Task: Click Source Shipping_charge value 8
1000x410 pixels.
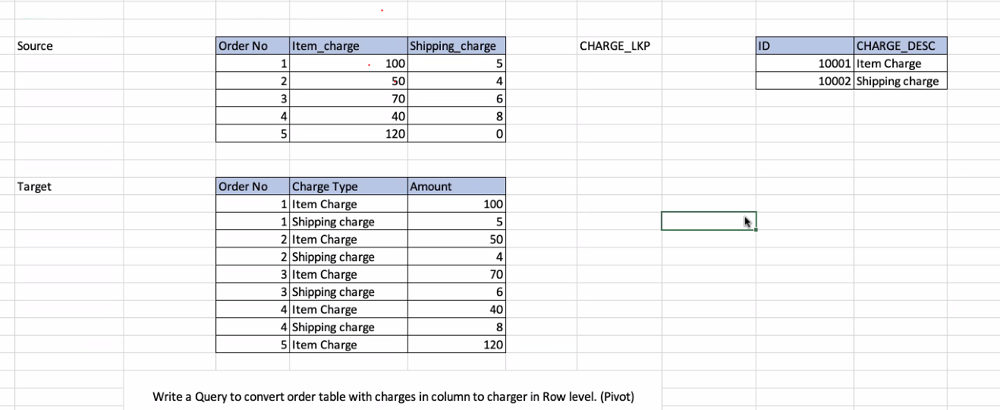Action: click(x=457, y=117)
